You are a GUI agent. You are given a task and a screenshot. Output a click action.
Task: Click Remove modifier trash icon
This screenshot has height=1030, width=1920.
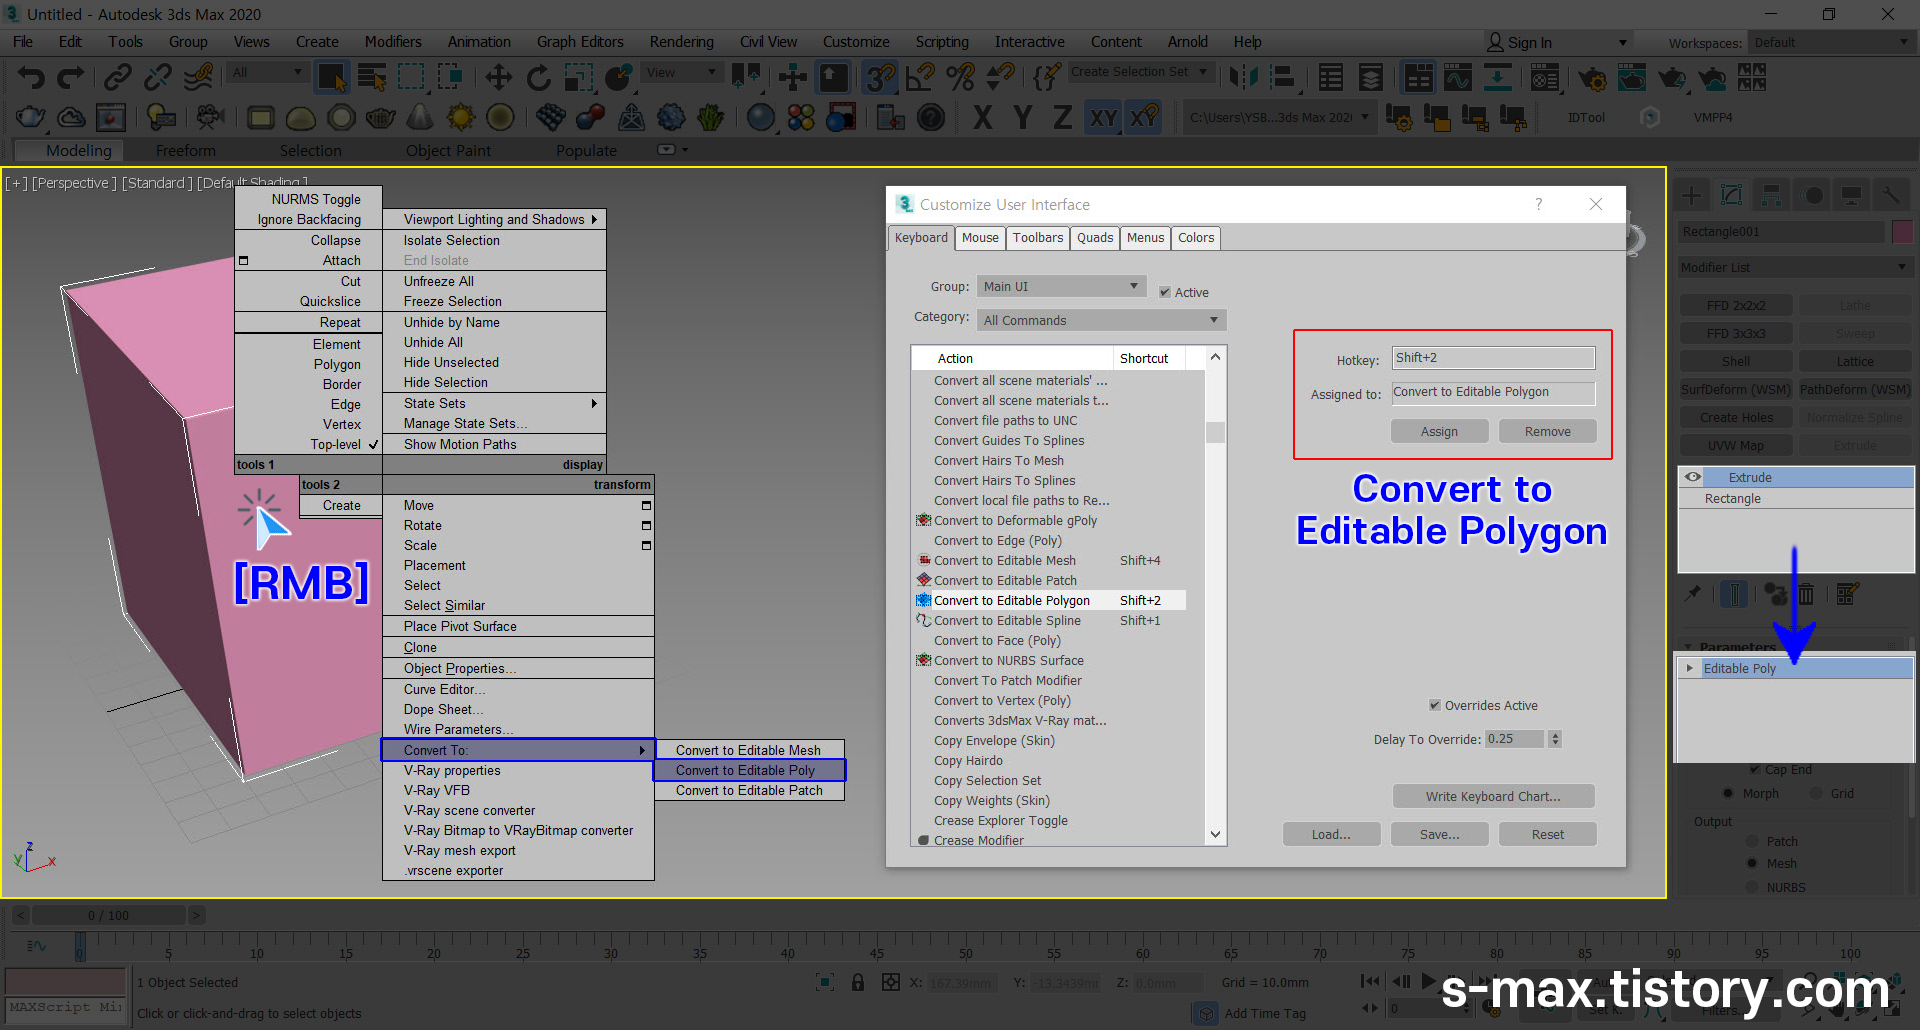pos(1806,594)
